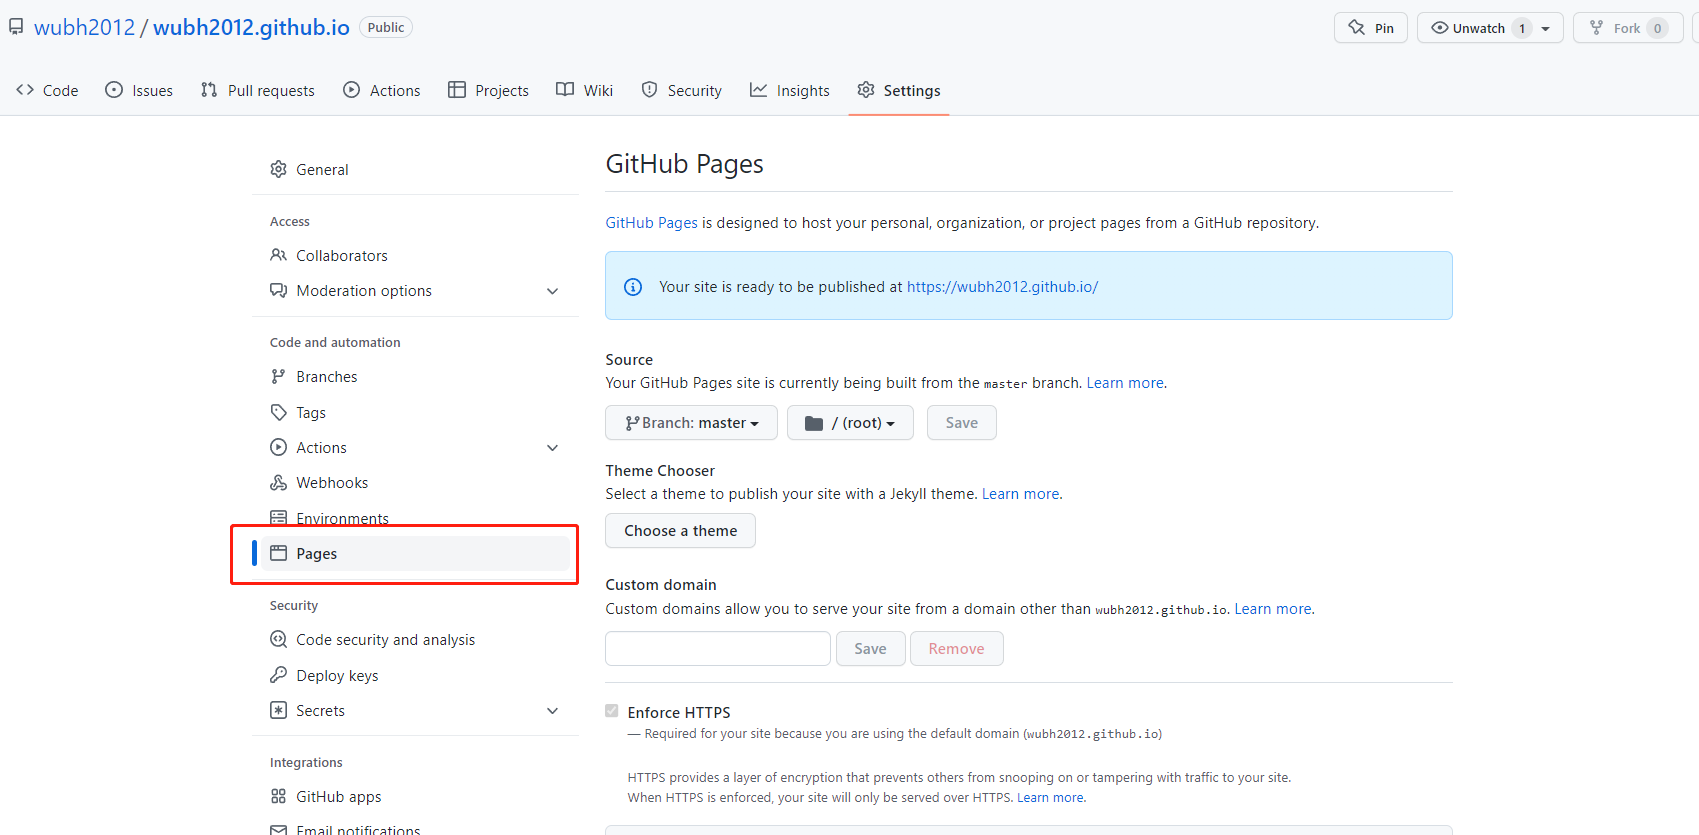Expand the Moderation options section
Screen dimensions: 1699x835
click(x=552, y=291)
